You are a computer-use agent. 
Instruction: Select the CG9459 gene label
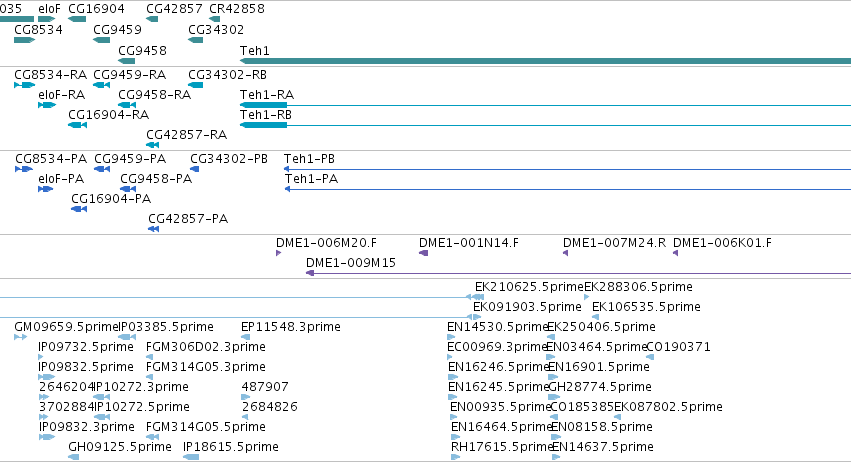click(x=117, y=30)
